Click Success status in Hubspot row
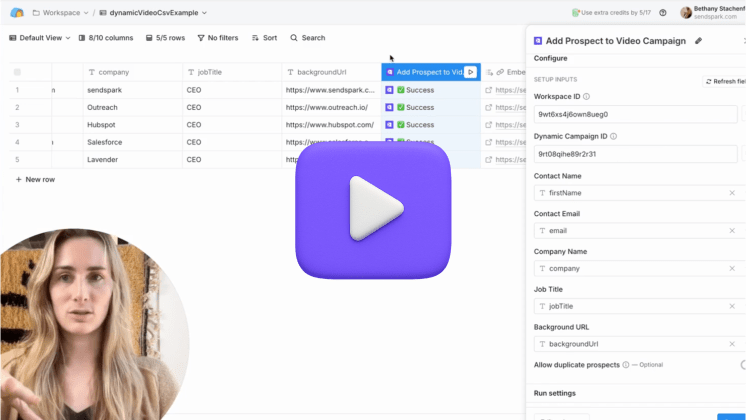This screenshot has width=746, height=420. coord(415,125)
